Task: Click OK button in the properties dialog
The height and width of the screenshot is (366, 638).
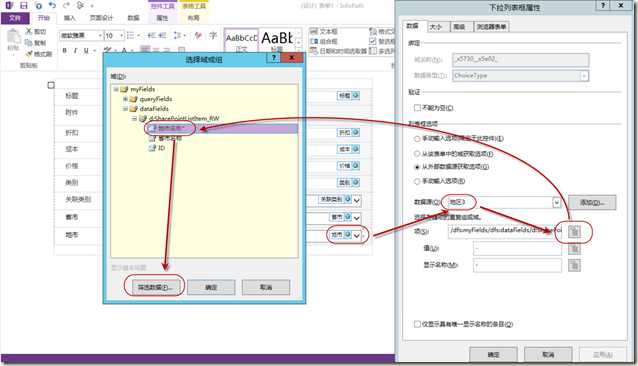Action: [493, 354]
